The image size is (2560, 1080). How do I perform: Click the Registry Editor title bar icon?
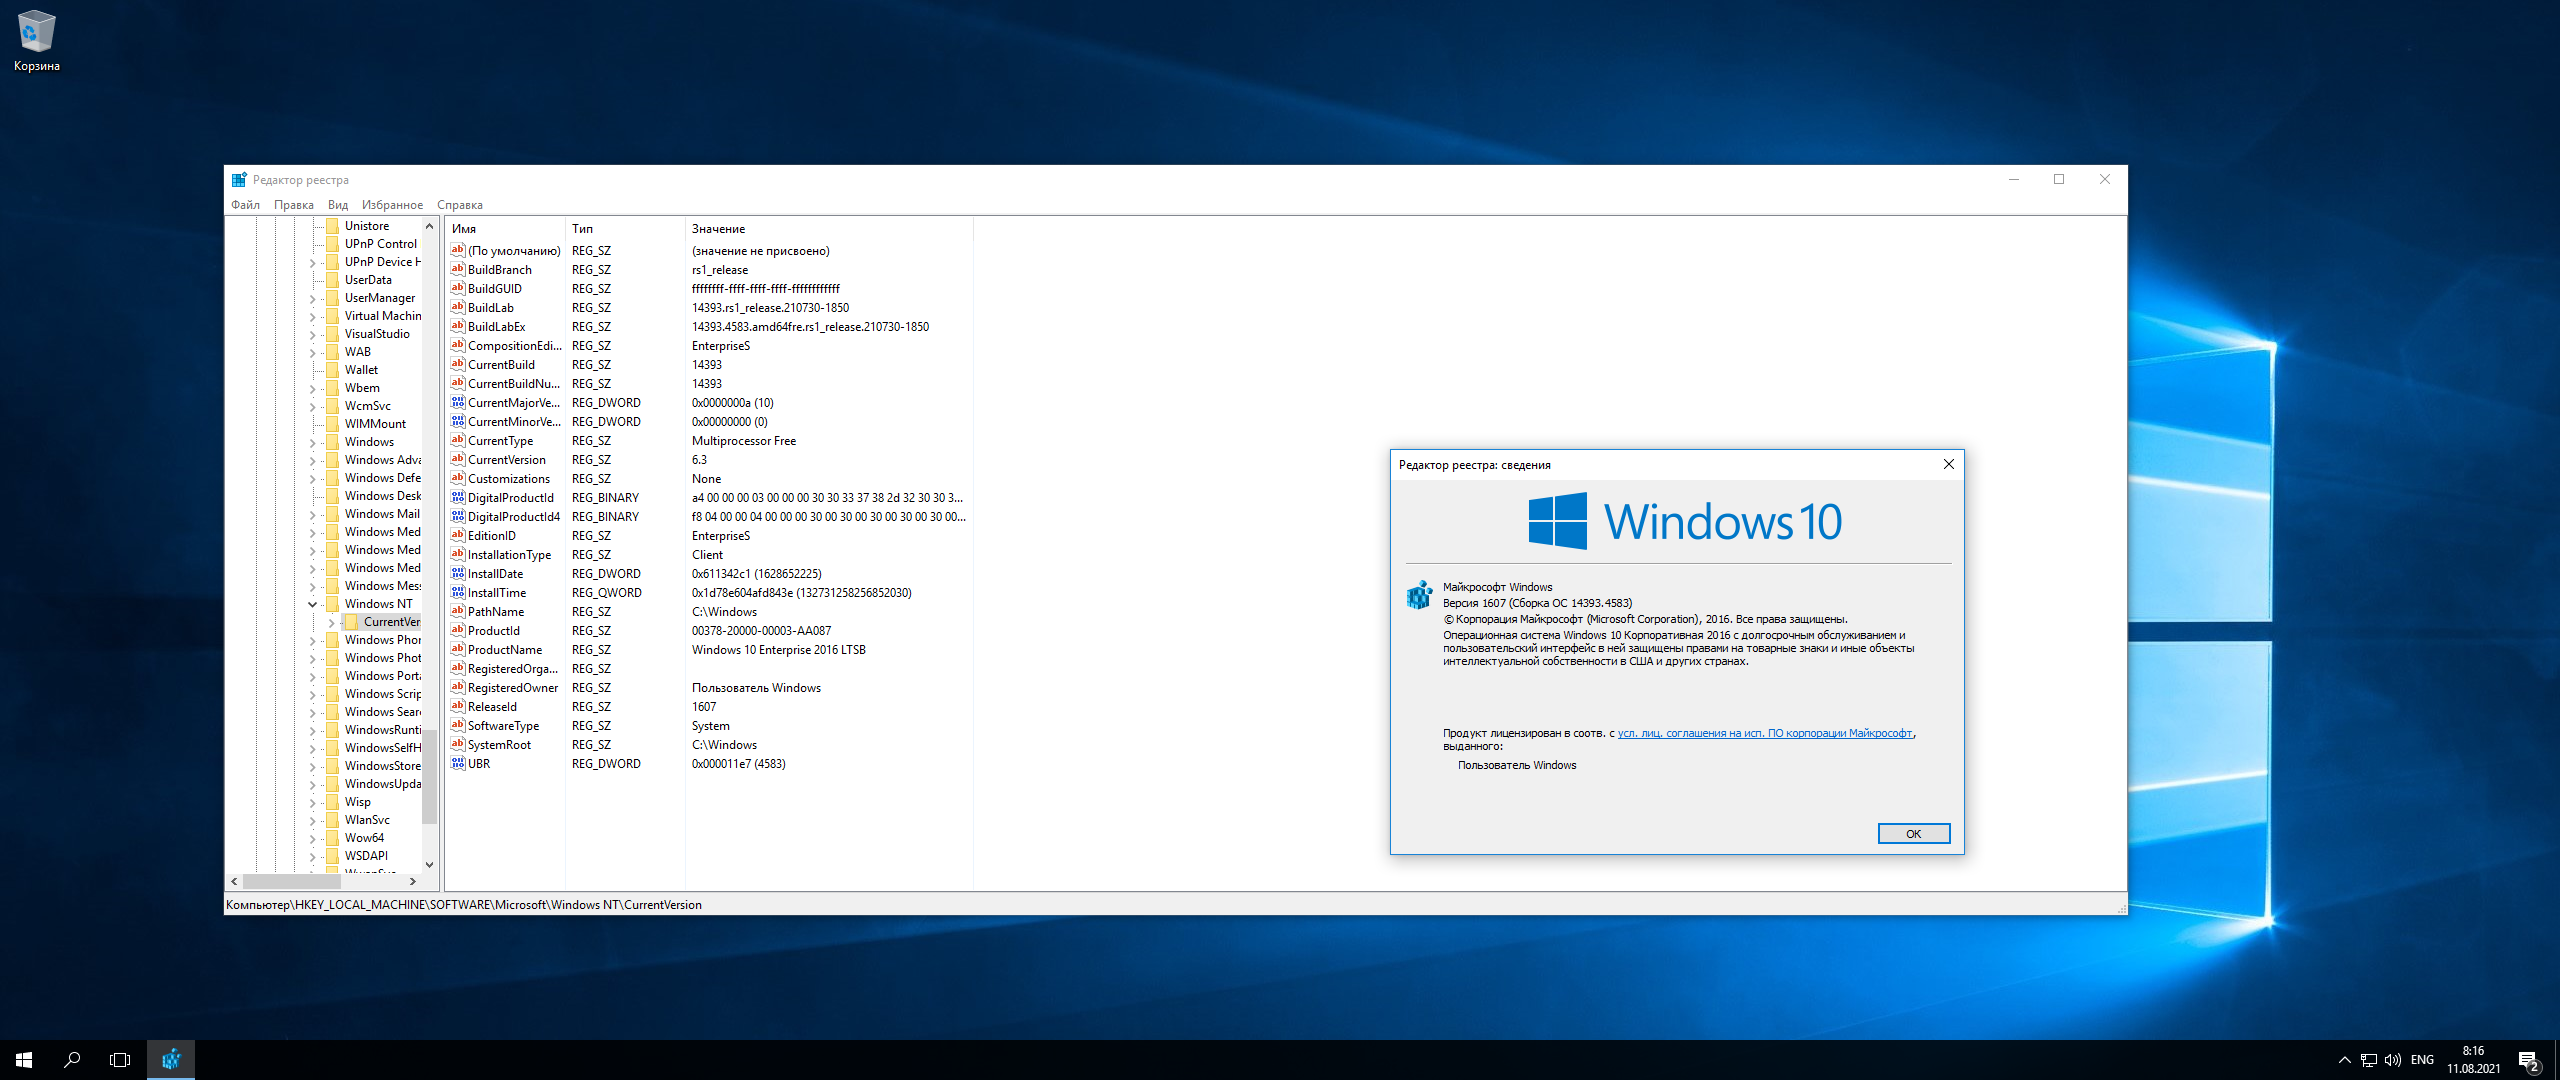tap(239, 180)
